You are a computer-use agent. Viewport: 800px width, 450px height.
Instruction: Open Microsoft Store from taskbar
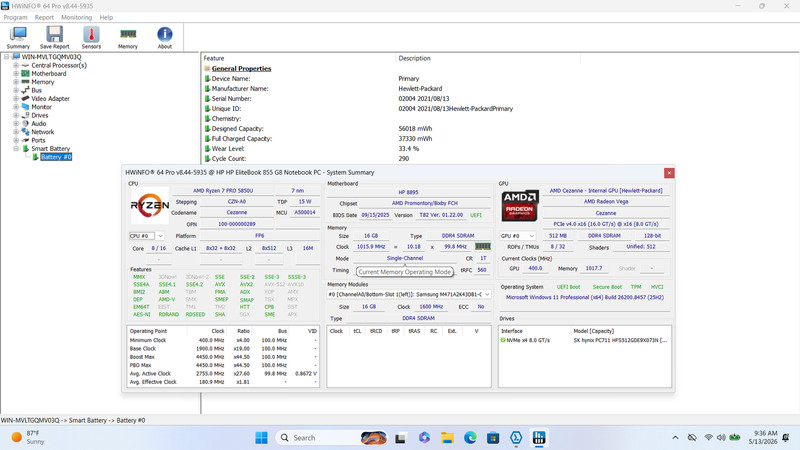(x=493, y=438)
